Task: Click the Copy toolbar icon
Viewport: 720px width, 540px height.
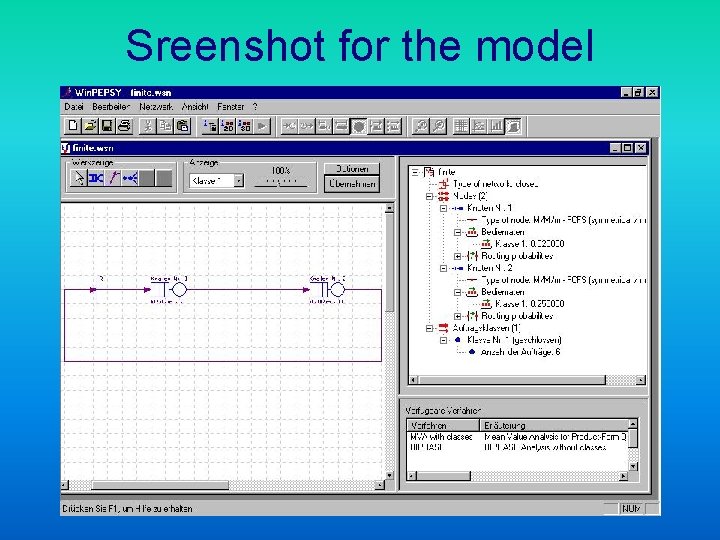Action: (x=165, y=126)
